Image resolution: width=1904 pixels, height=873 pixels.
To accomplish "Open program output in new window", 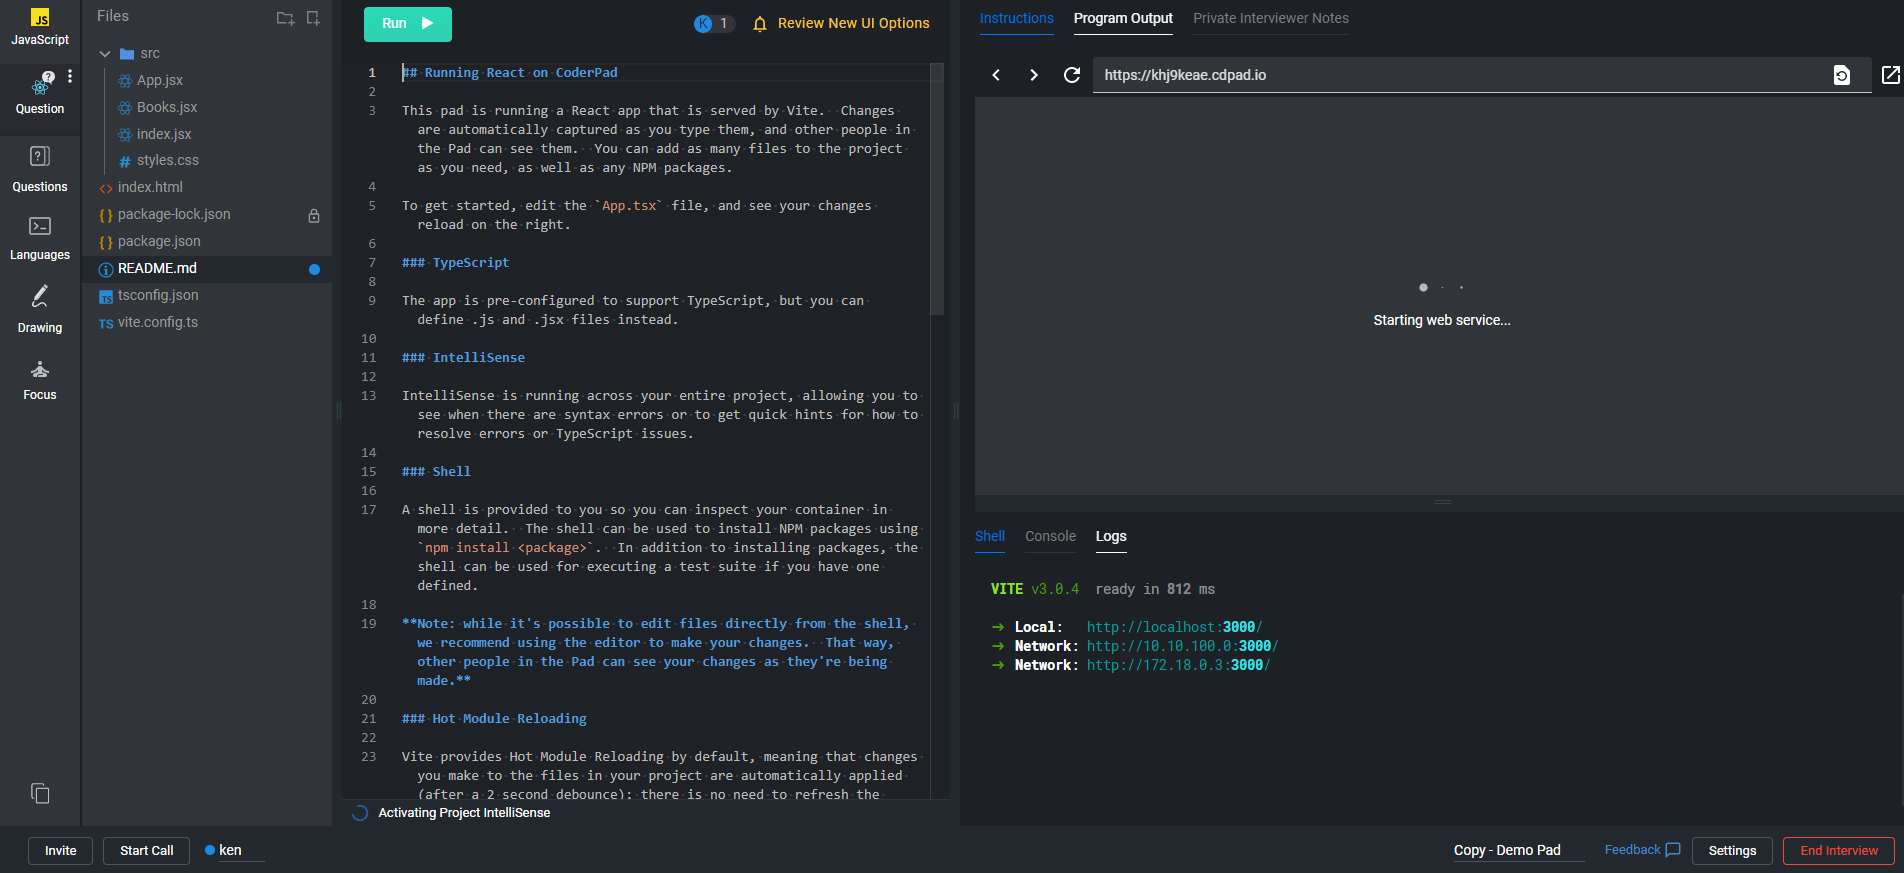I will pos(1890,75).
